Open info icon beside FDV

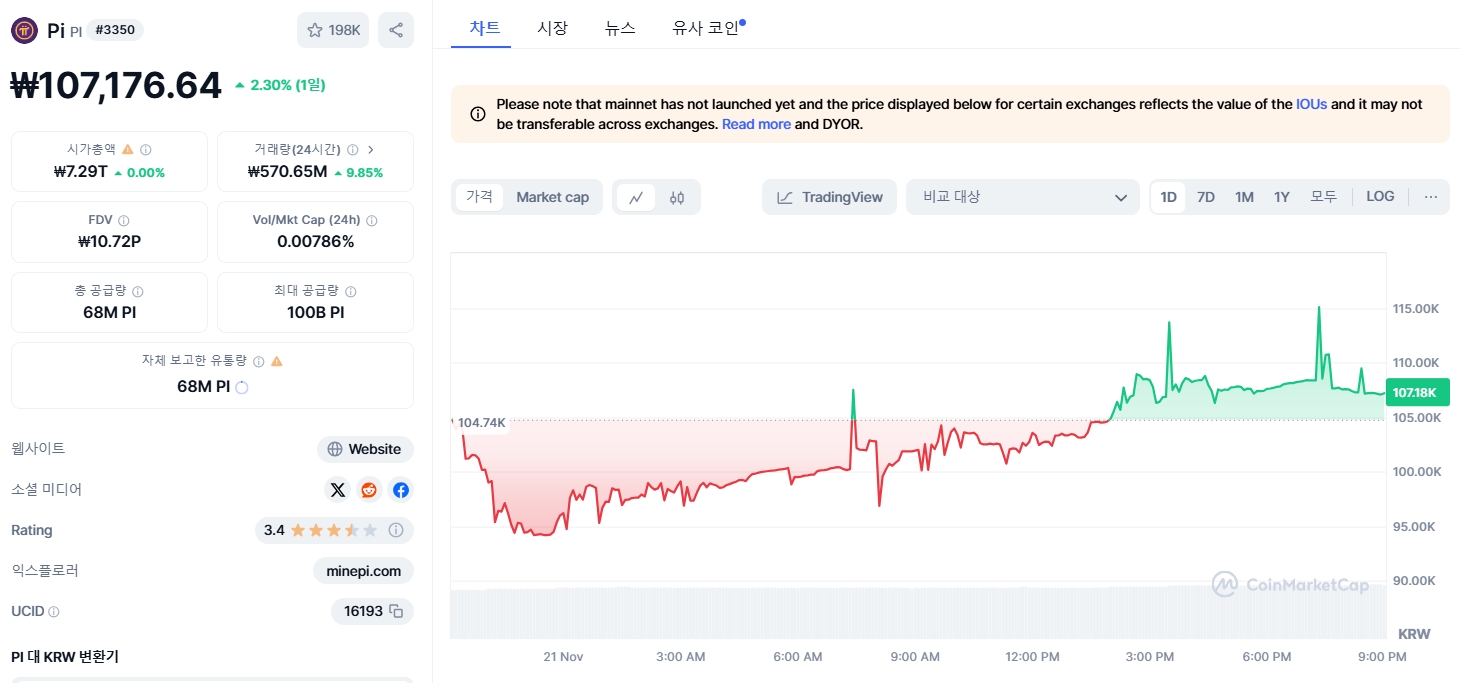(124, 220)
